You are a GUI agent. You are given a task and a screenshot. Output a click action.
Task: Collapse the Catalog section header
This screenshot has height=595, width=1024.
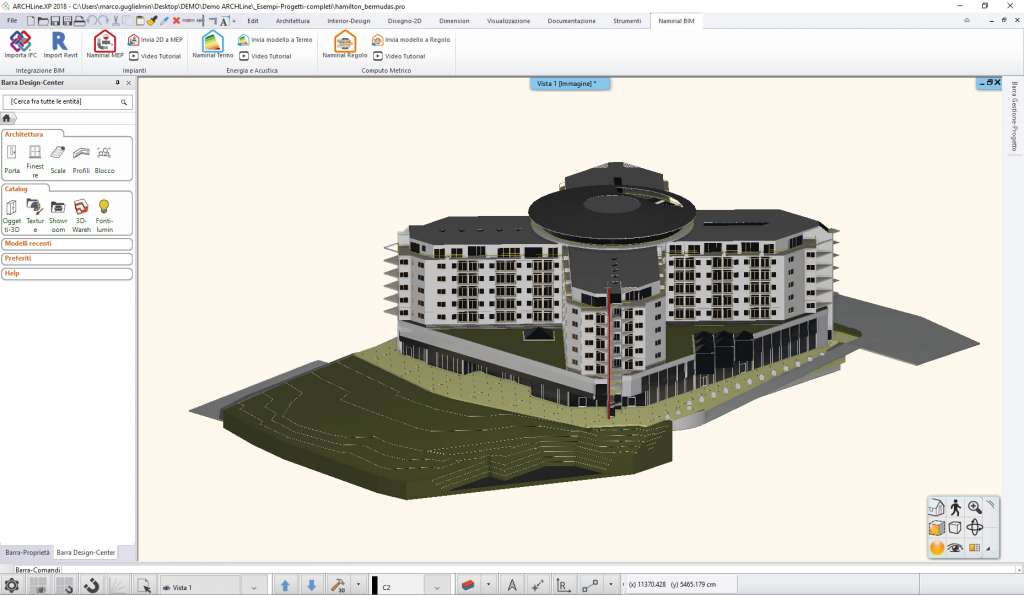tap(16, 189)
